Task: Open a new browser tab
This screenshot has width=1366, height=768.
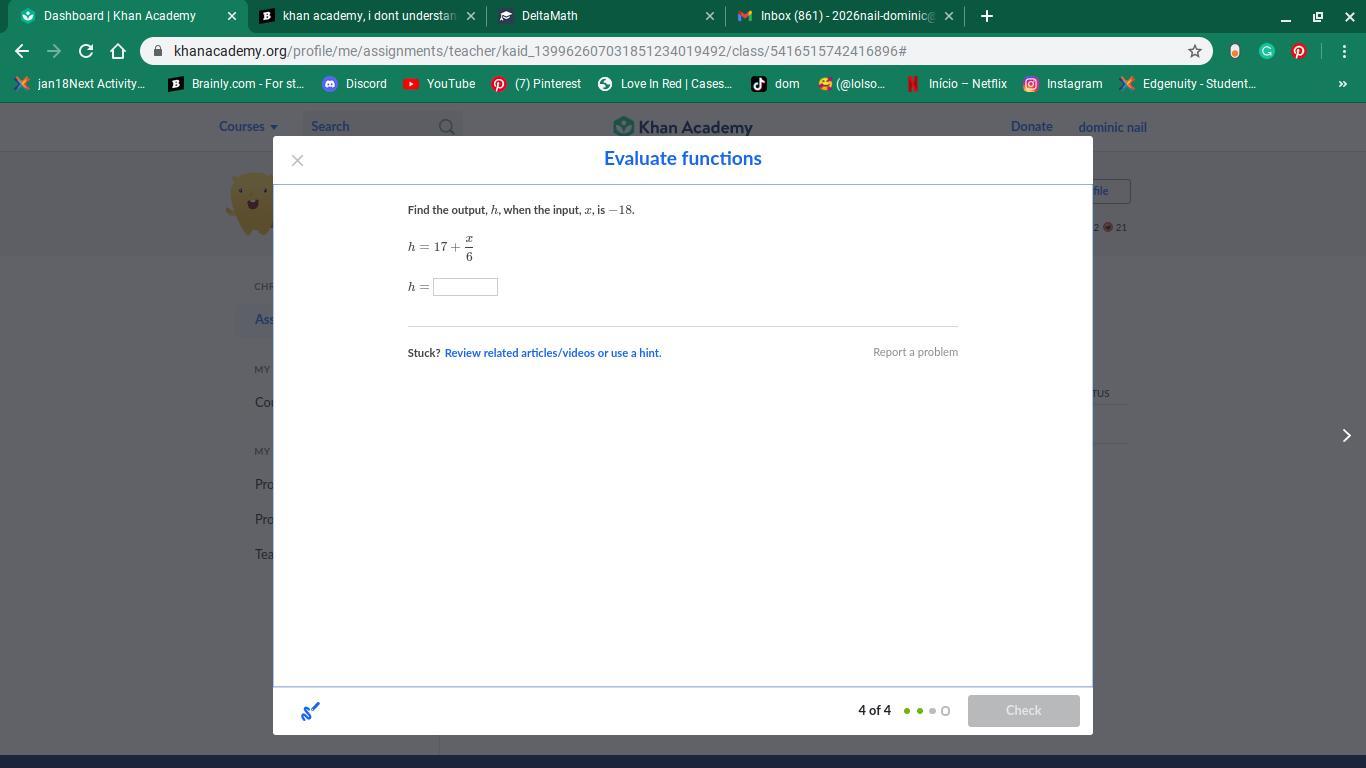Action: (x=987, y=16)
